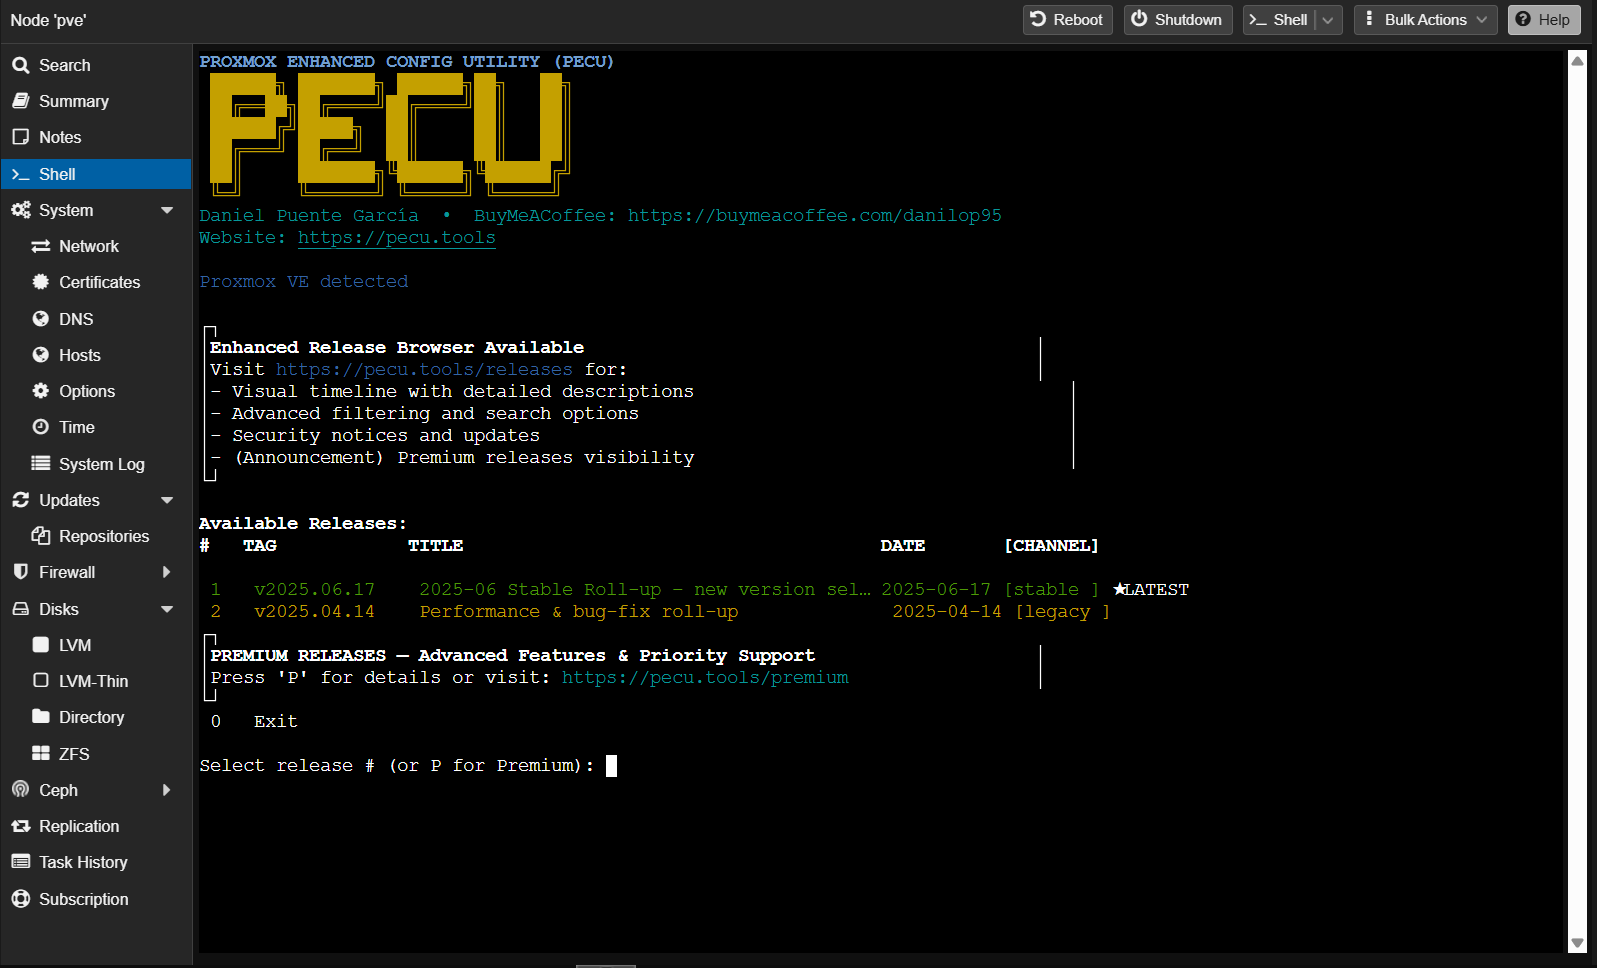Open Search in the node menu

pos(96,65)
